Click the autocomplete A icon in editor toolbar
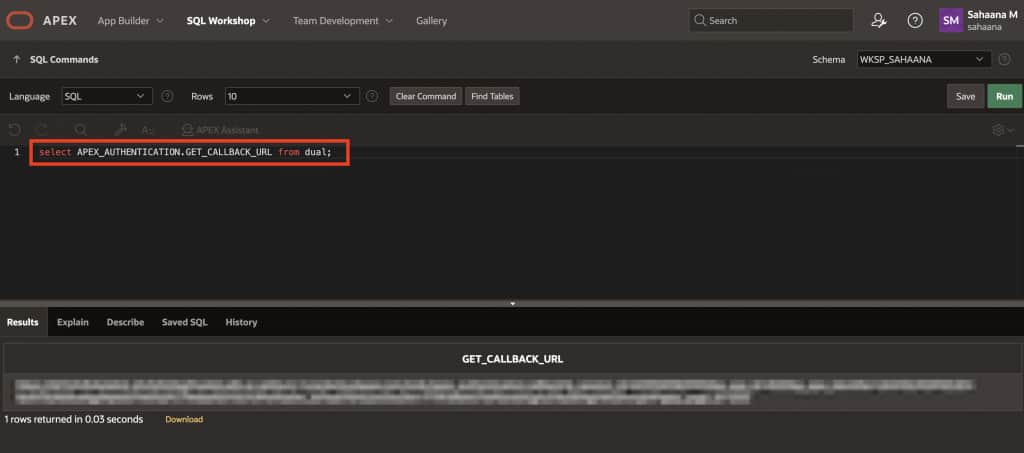Screen dimensions: 1024x453 (x=147, y=130)
